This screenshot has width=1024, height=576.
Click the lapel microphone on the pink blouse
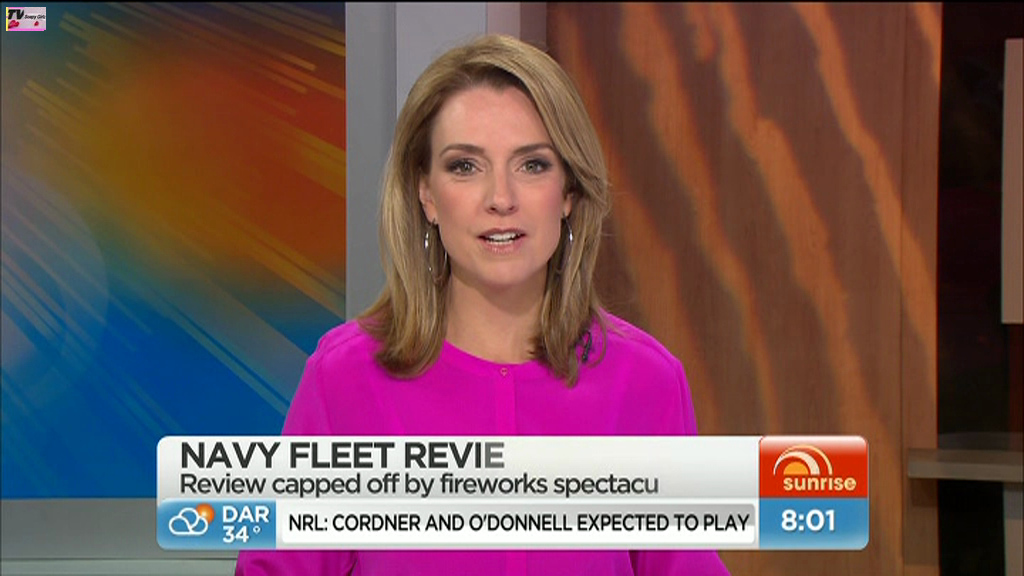585,345
